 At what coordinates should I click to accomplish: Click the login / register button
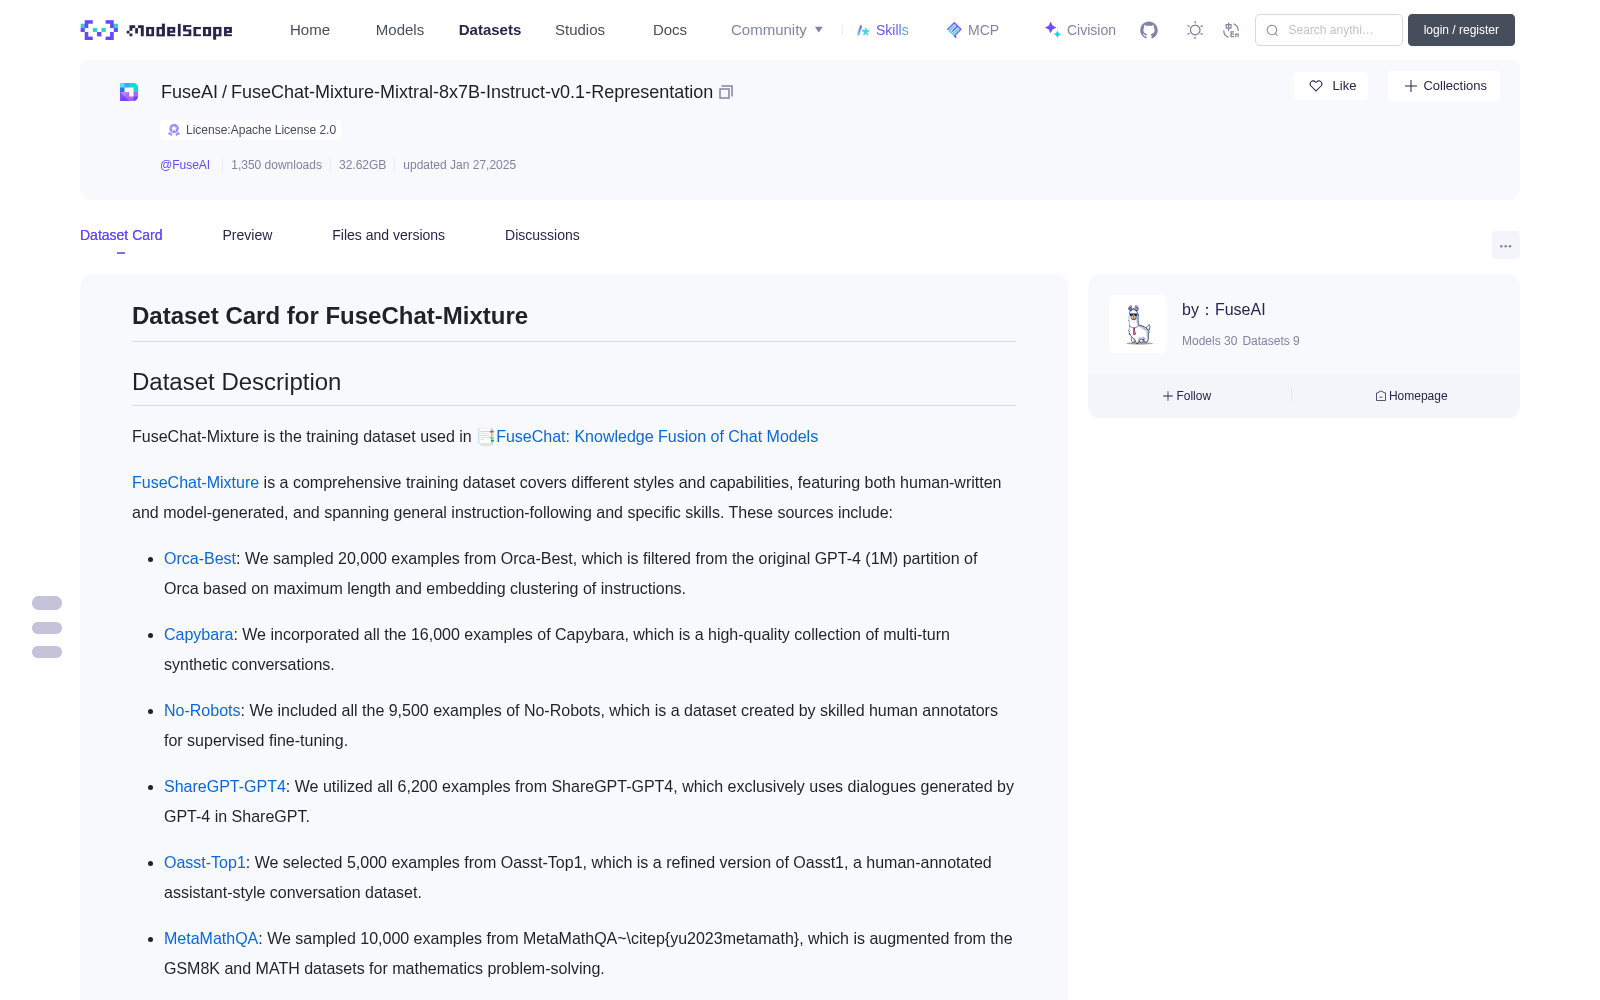tap(1461, 30)
